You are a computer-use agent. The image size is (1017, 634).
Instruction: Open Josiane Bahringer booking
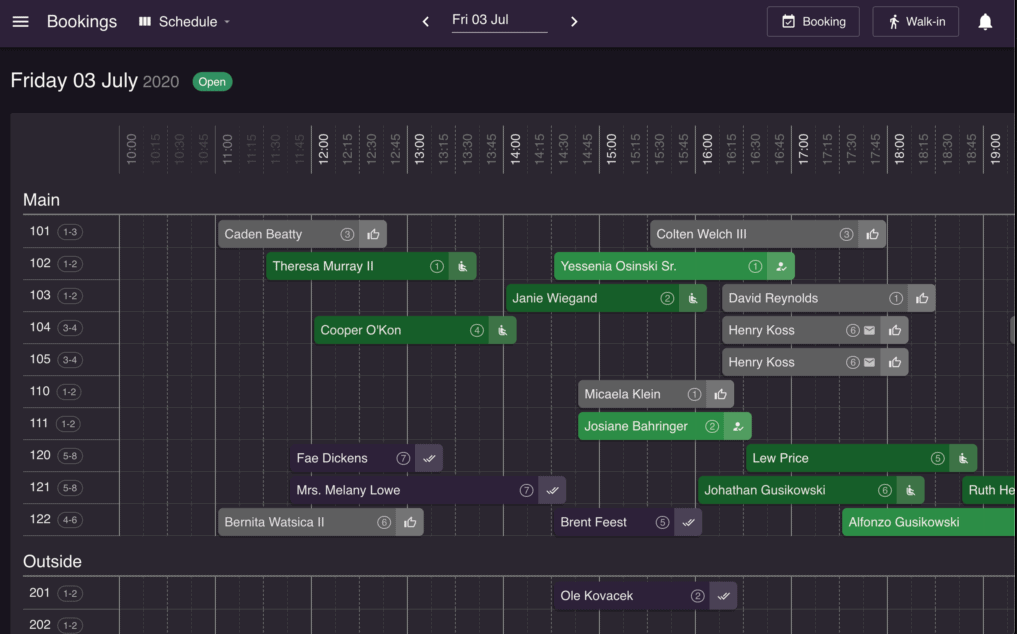coord(665,426)
